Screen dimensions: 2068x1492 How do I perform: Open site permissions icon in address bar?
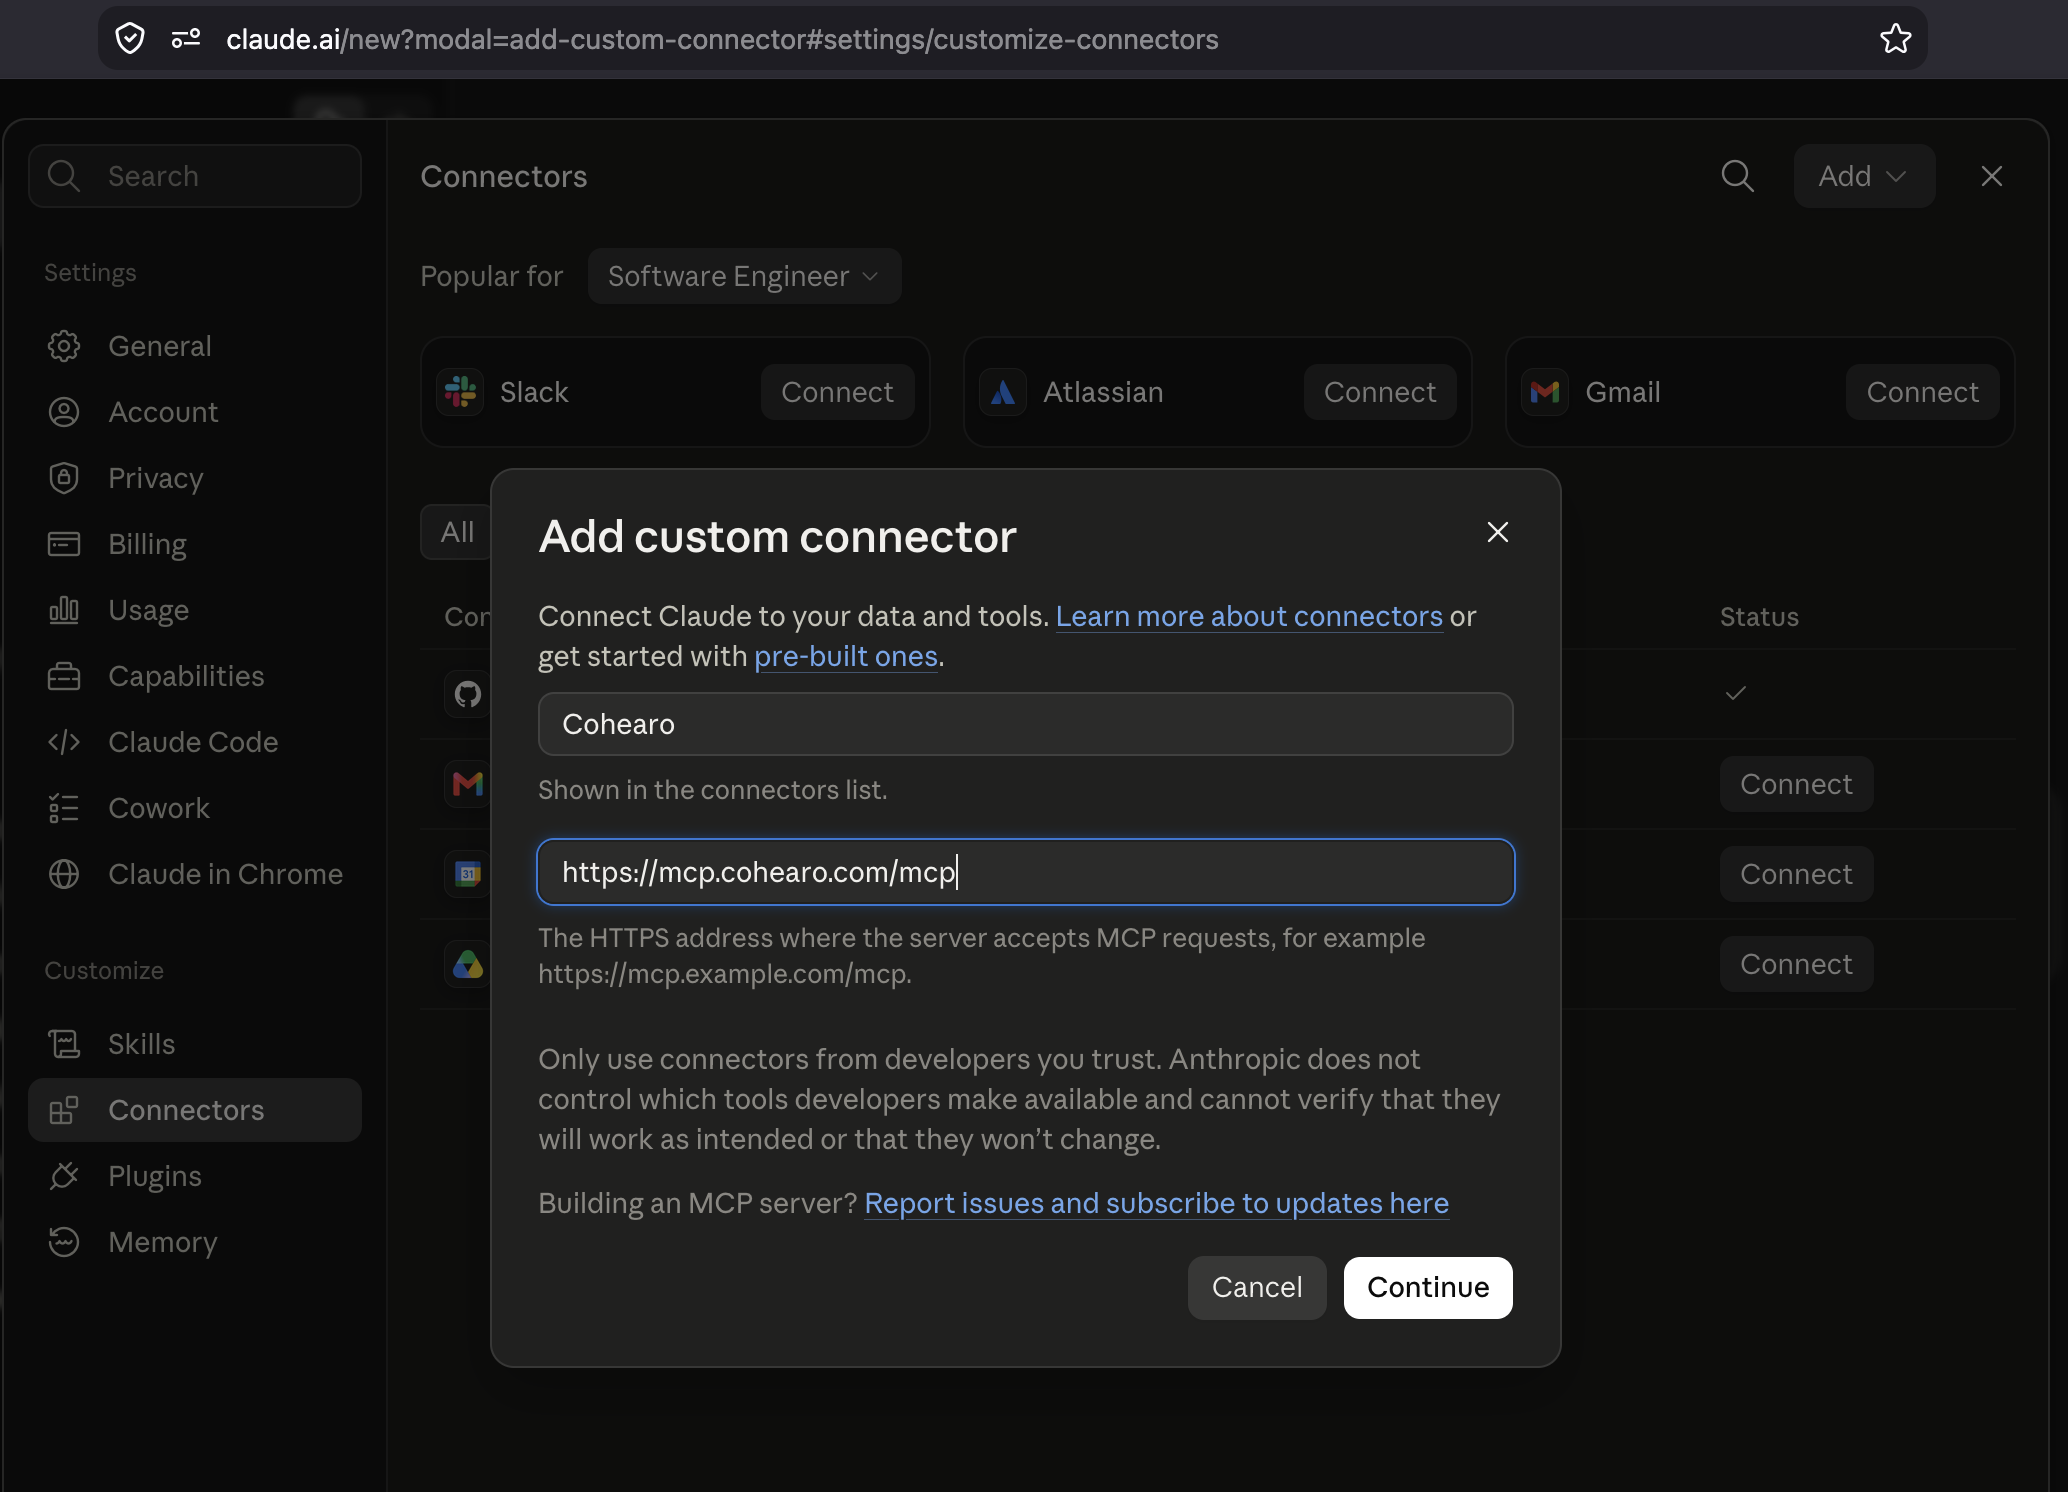[186, 39]
